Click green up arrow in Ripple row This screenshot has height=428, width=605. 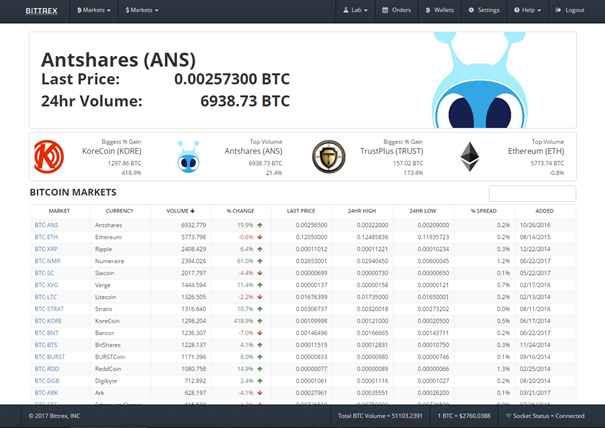tap(260, 249)
